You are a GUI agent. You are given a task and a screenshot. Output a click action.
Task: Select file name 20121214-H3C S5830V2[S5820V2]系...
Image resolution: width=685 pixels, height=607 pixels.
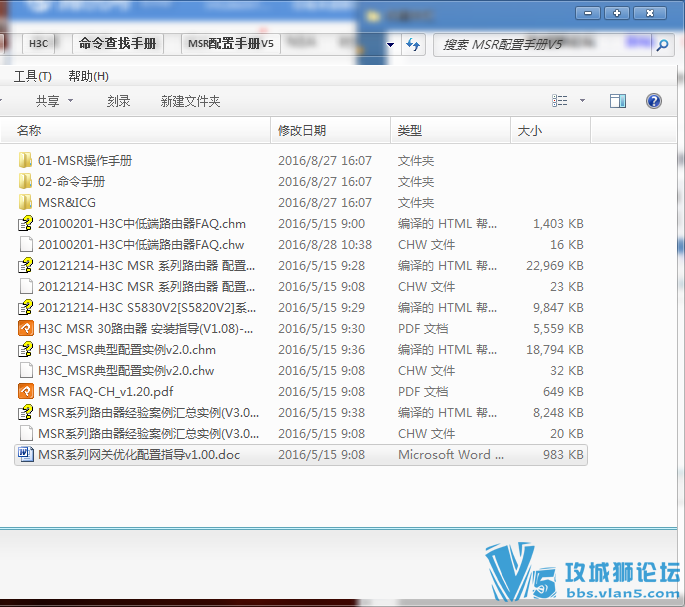click(147, 307)
